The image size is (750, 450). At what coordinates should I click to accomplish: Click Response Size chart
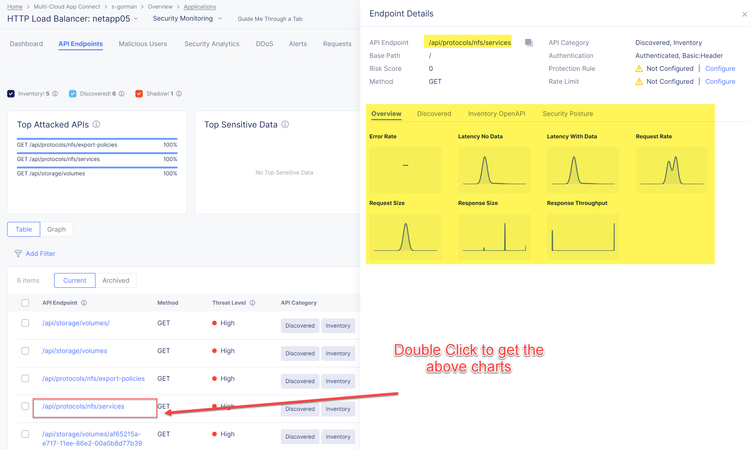click(494, 237)
